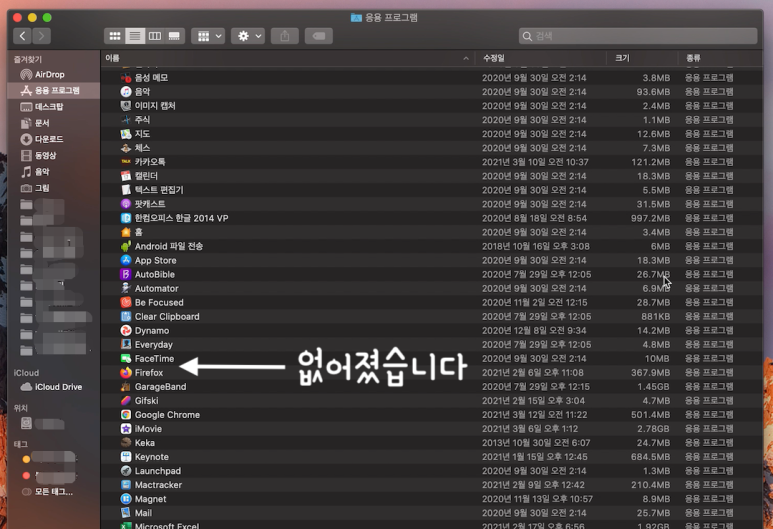Open the group-by arrangement dropdown

209,36
